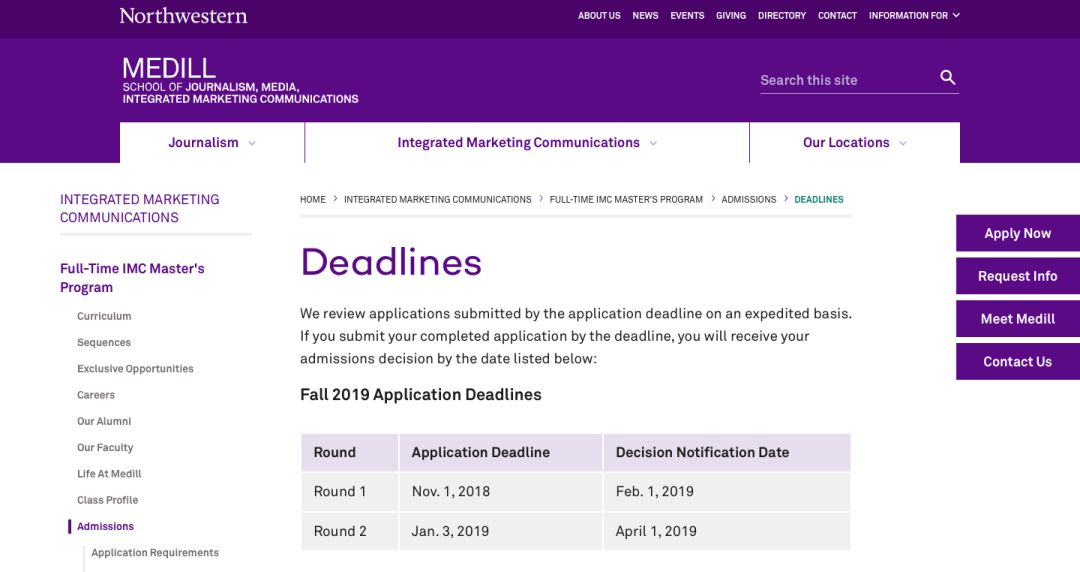Open Sequences in the sidebar
The image size is (1080, 572).
tap(104, 342)
